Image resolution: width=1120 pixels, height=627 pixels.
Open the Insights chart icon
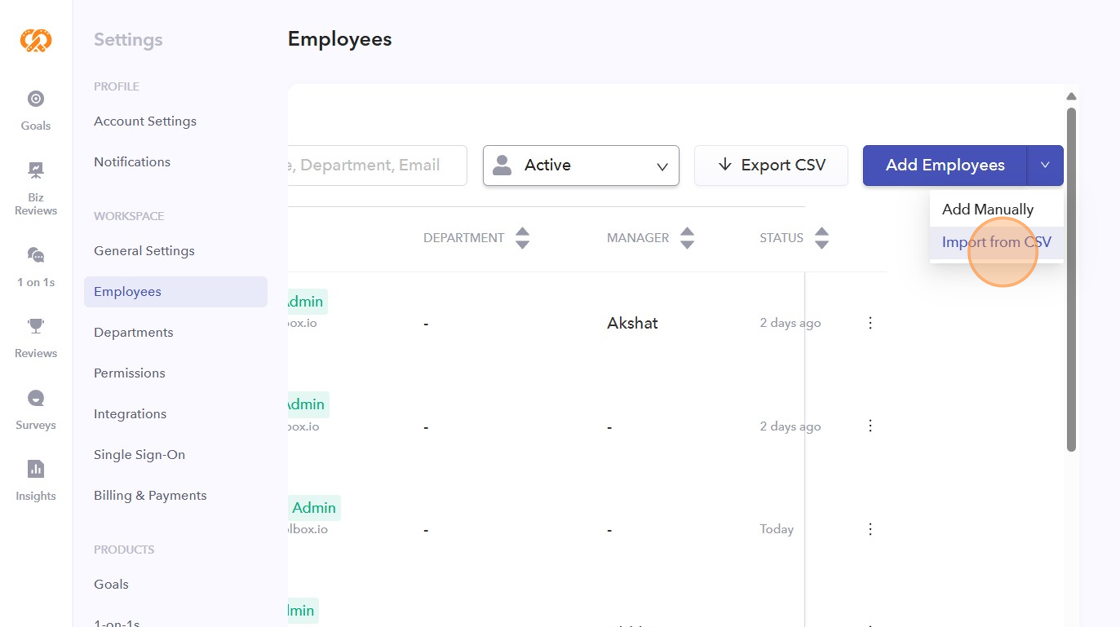click(x=36, y=469)
